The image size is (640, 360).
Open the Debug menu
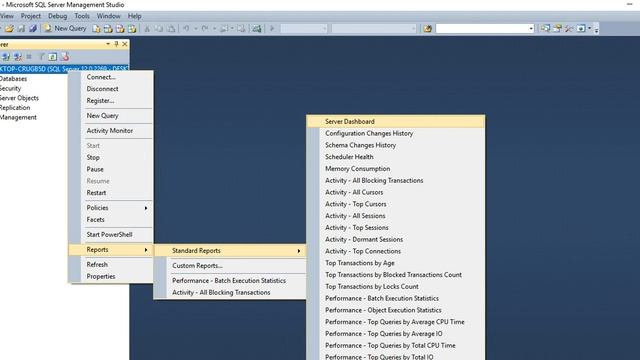click(x=58, y=16)
